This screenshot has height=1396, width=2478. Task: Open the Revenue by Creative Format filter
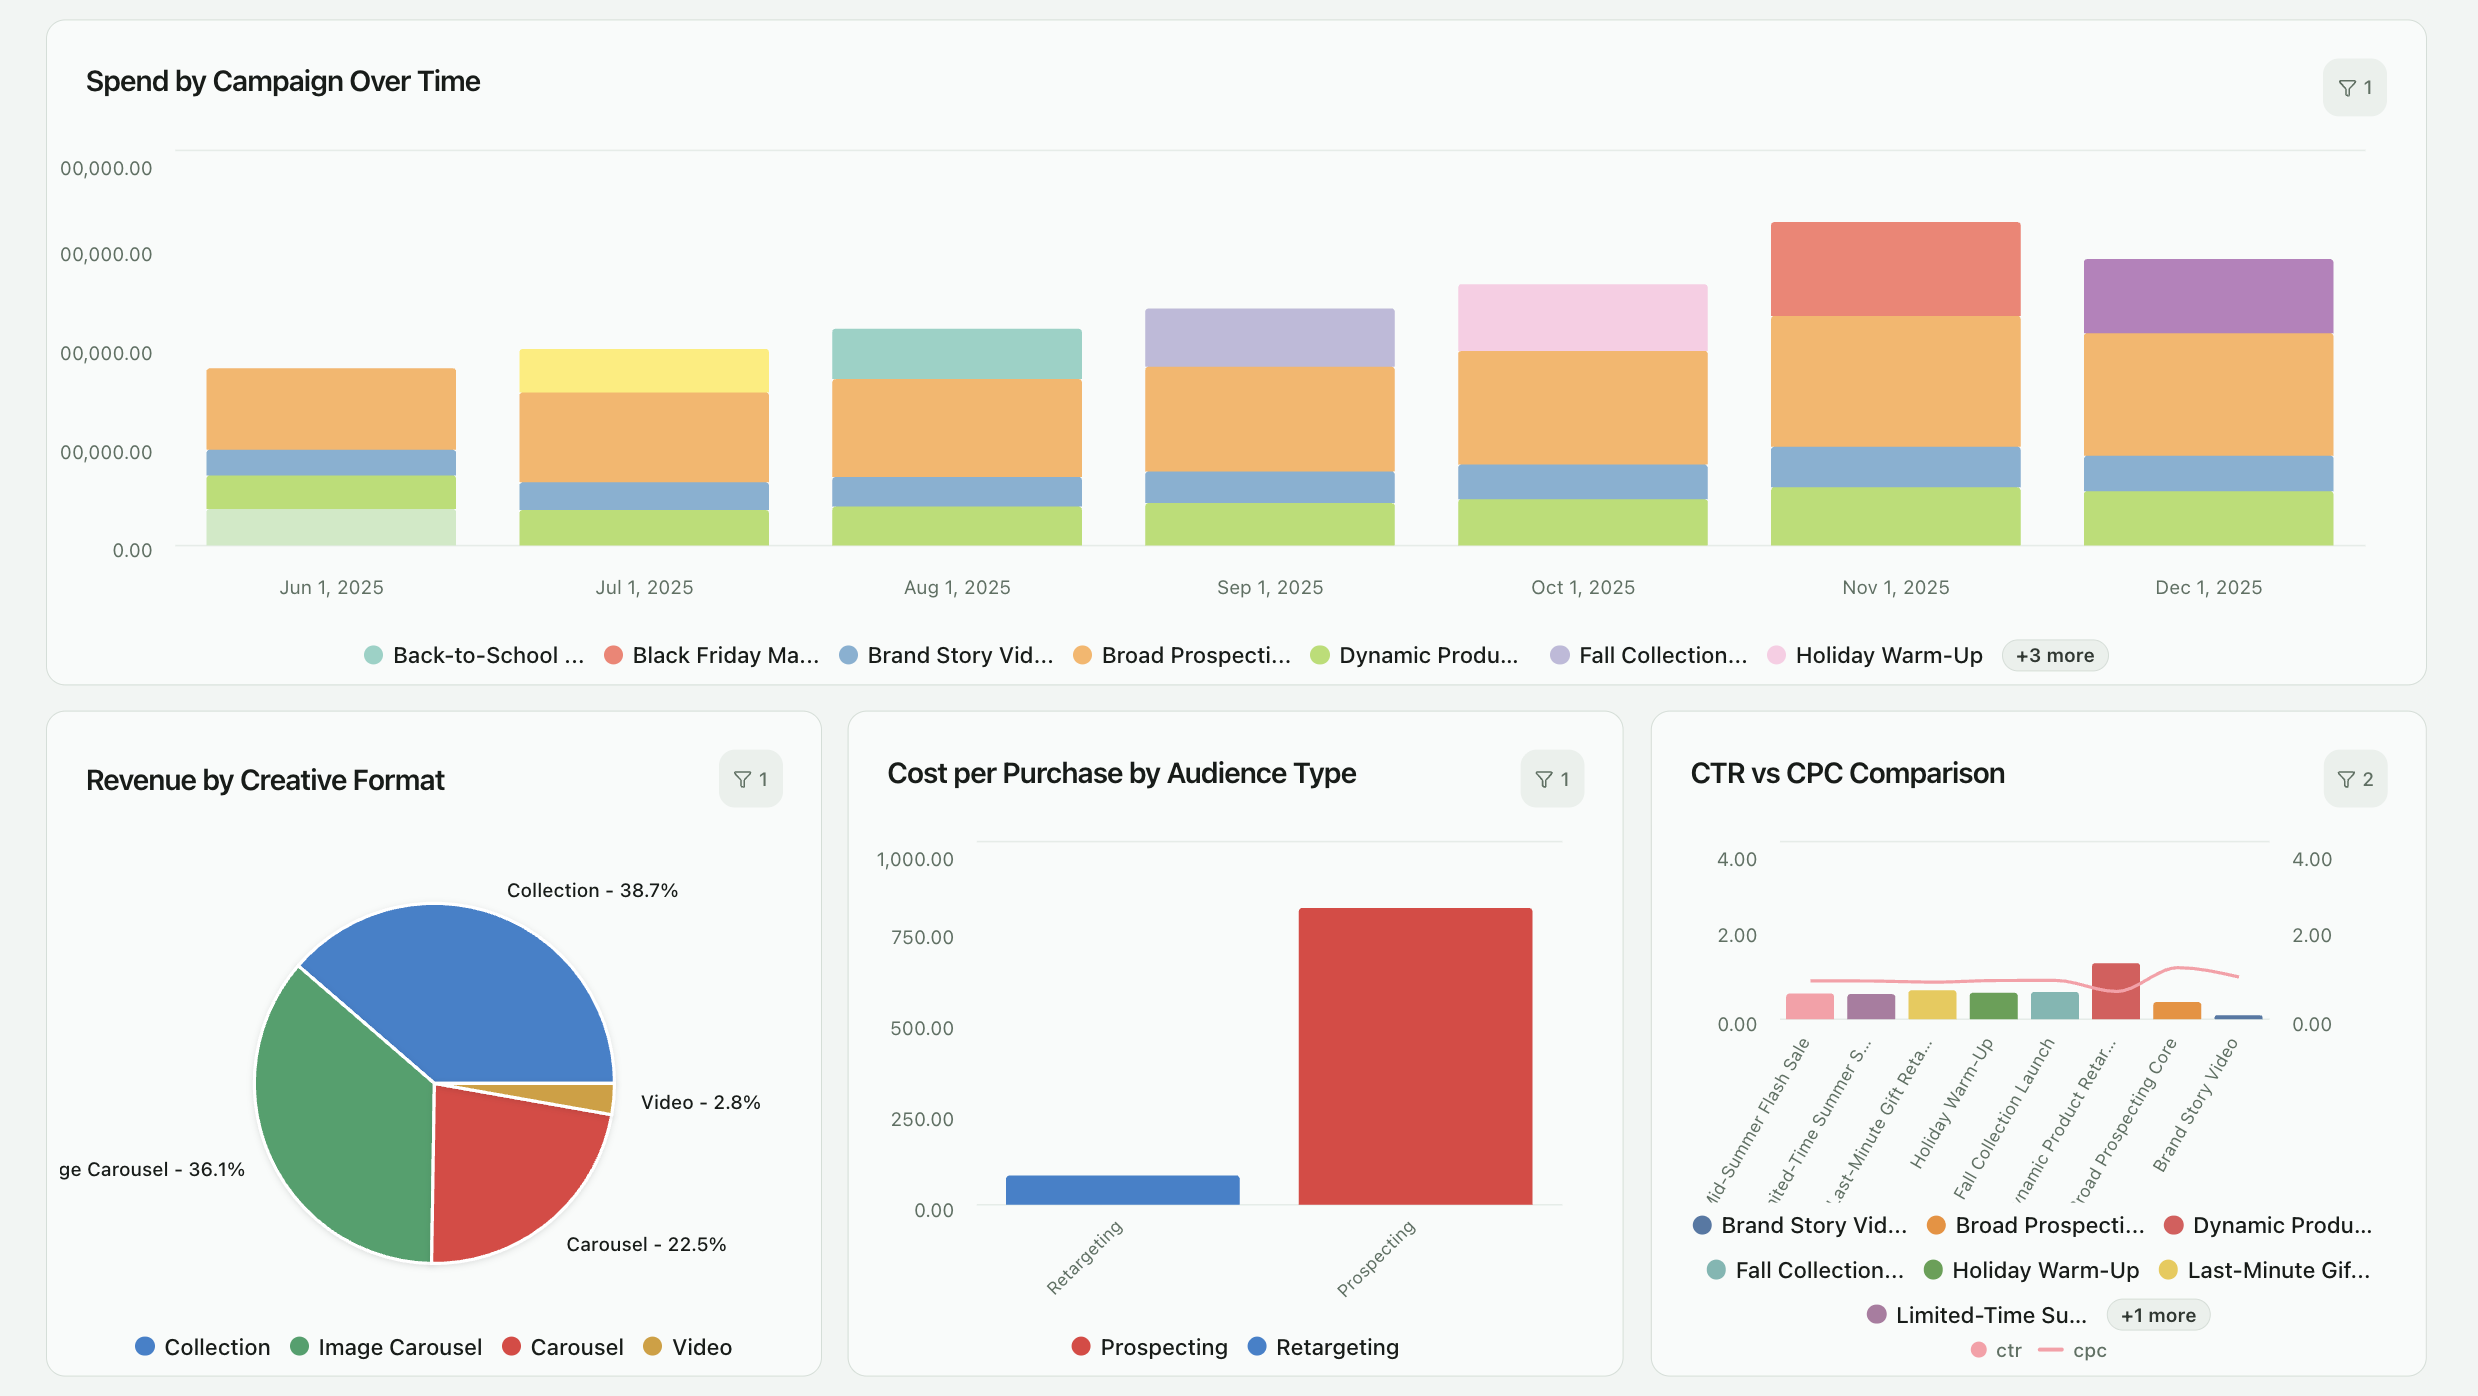pos(751,778)
